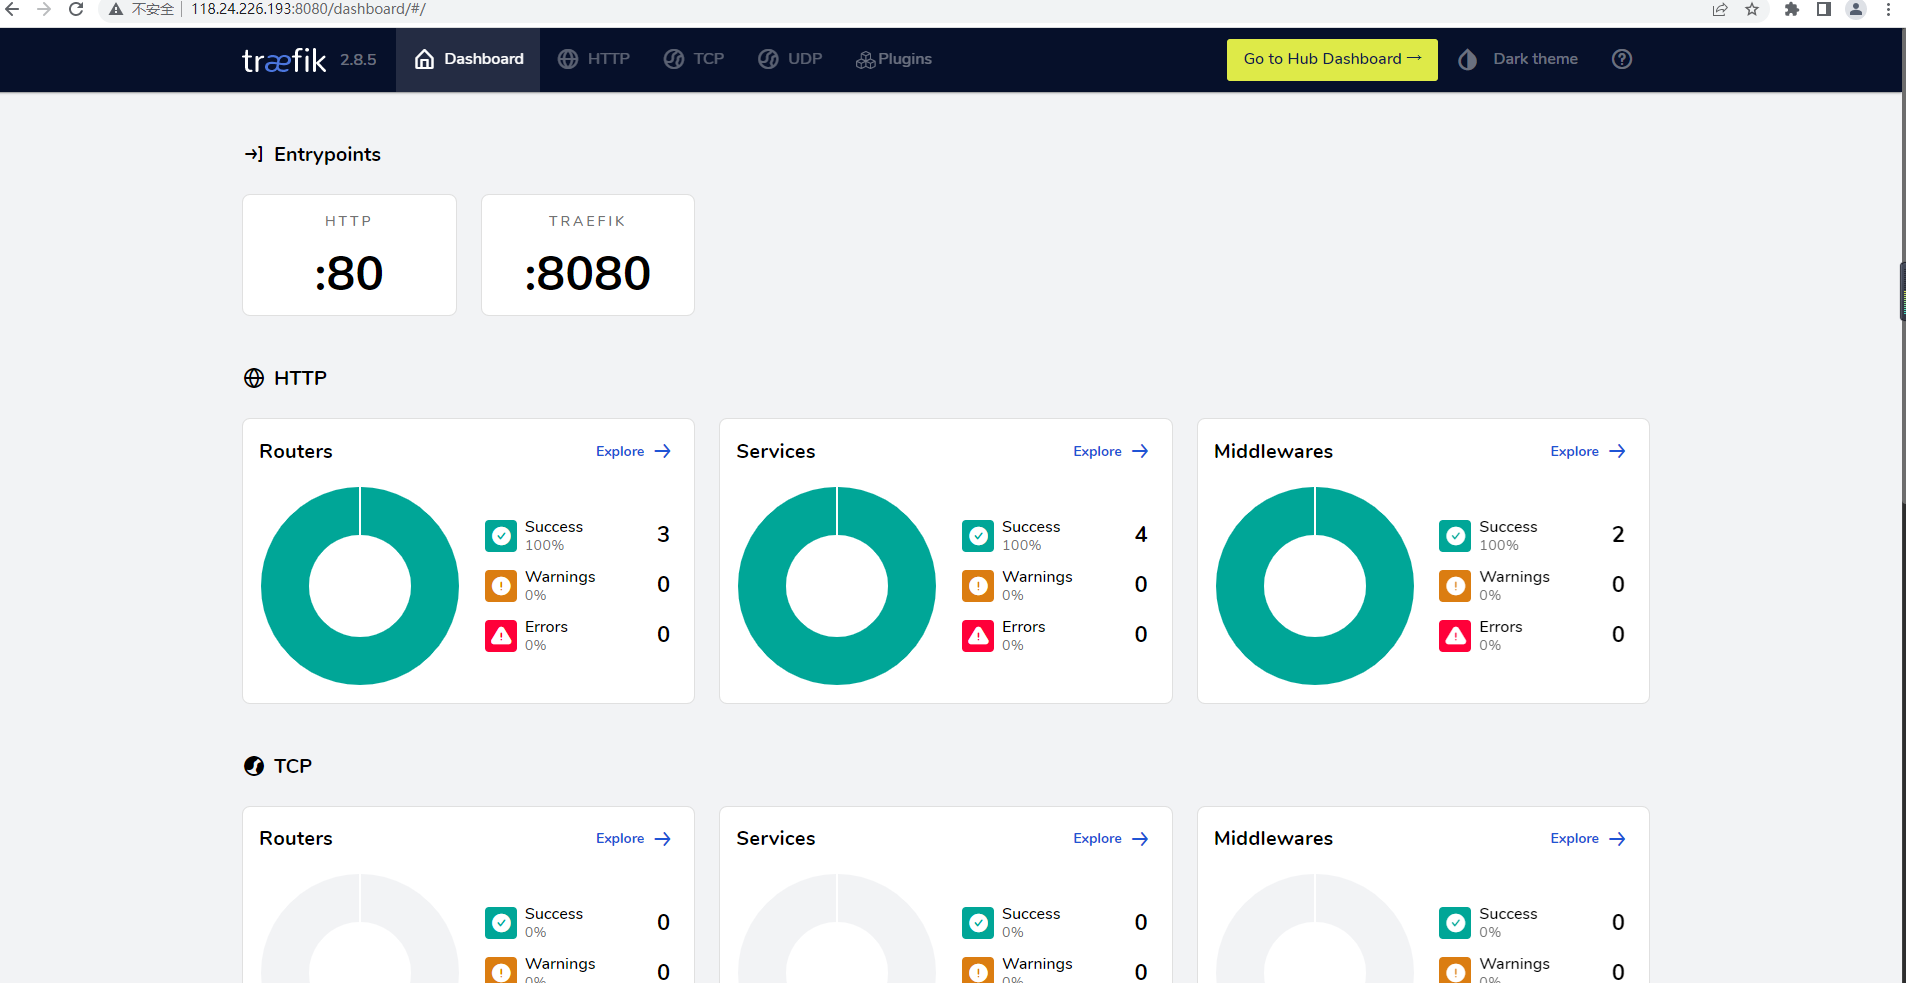
Task: Bookmark this page with the star icon
Action: pos(1752,9)
